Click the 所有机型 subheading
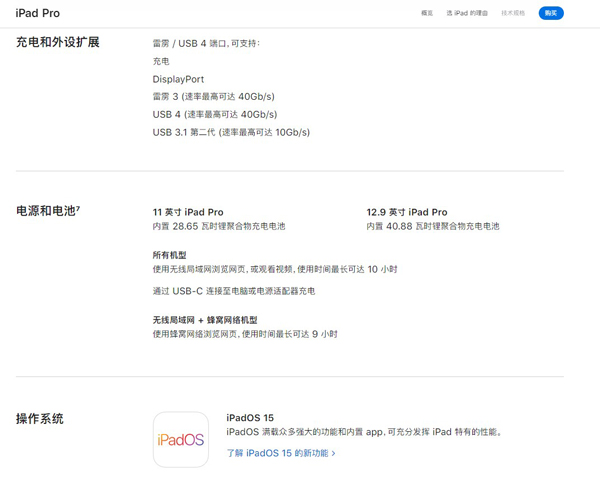This screenshot has height=479, width=600. coord(170,255)
